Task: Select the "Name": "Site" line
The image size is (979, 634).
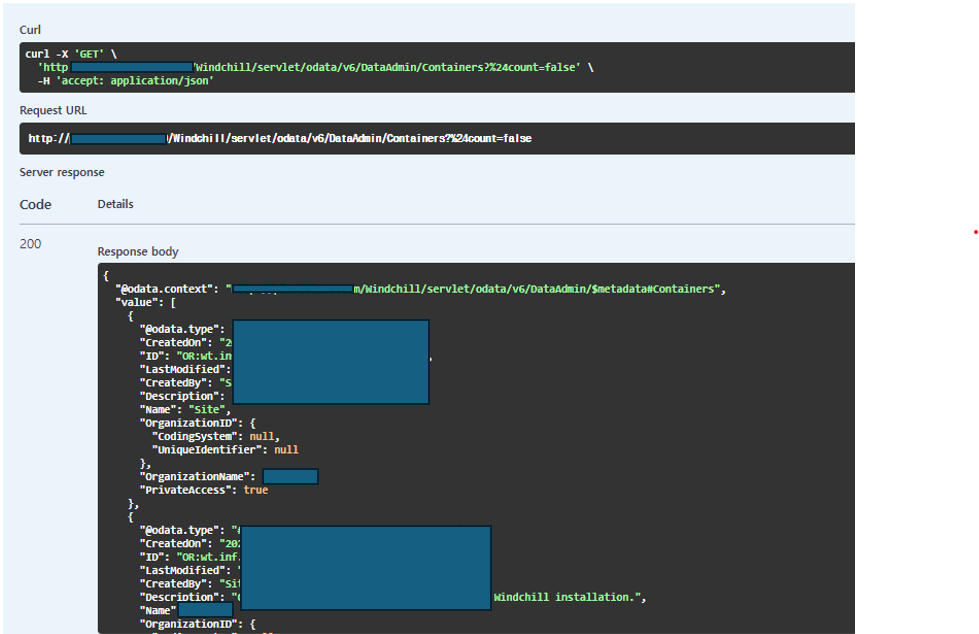Action: pyautogui.click(x=185, y=410)
